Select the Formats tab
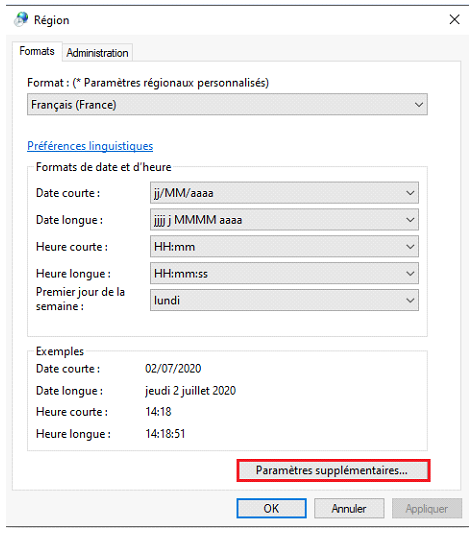Viewport: 476px width, 533px height. (37, 51)
